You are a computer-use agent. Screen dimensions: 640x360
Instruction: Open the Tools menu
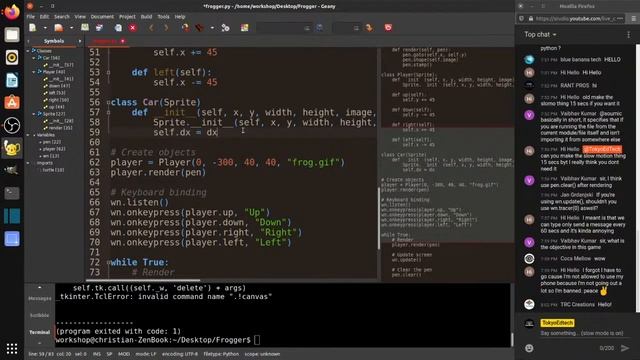tap(163, 17)
